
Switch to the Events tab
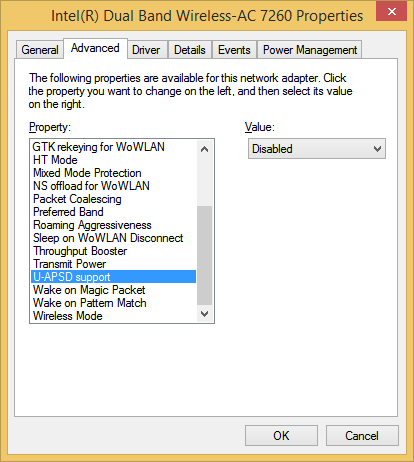click(234, 50)
